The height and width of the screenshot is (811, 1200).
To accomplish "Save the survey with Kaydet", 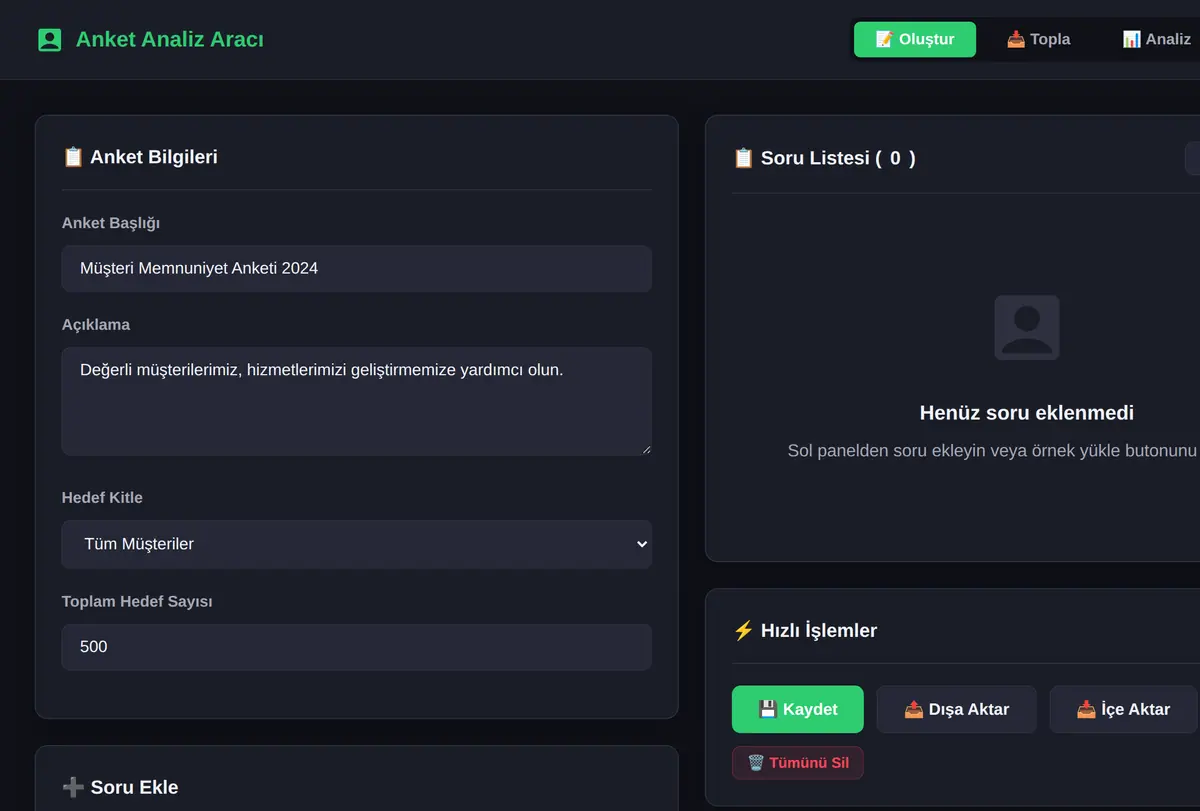I will click(x=798, y=709).
